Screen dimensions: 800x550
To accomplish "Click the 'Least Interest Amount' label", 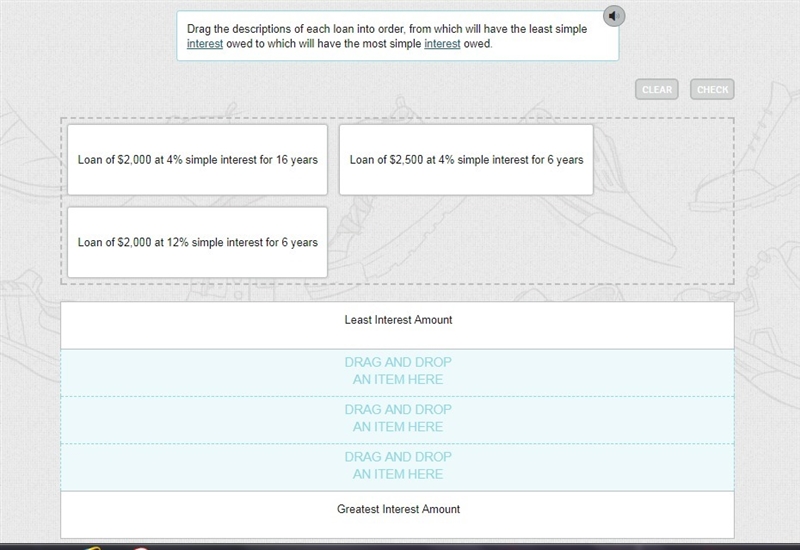I will click(398, 320).
